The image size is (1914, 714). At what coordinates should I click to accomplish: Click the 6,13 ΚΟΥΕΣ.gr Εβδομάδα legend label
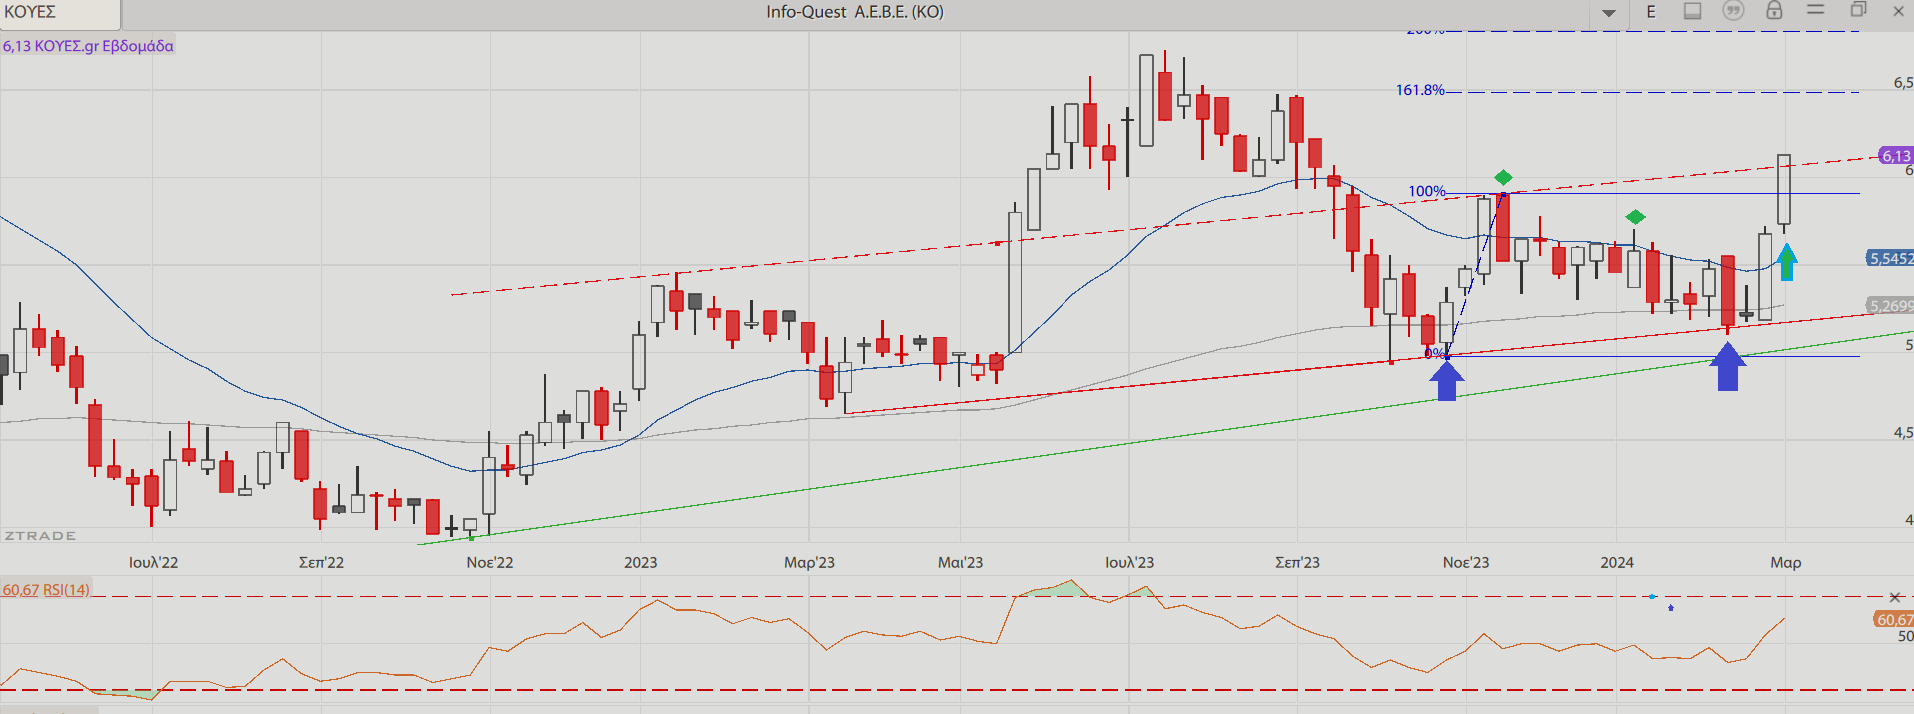(x=88, y=46)
